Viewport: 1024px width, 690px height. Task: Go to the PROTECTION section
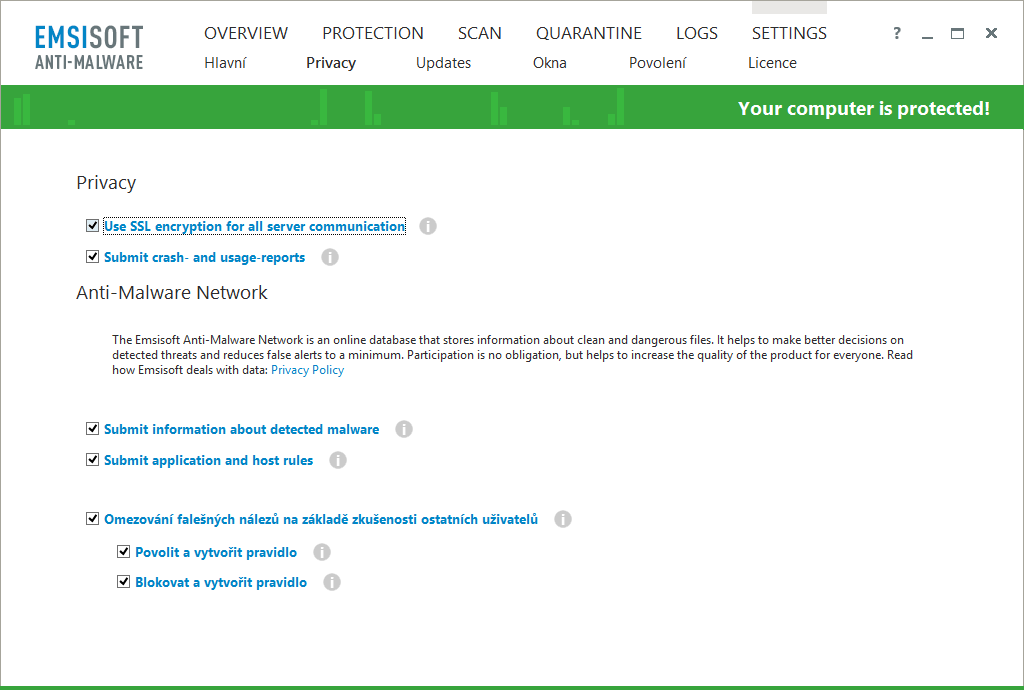pos(373,33)
